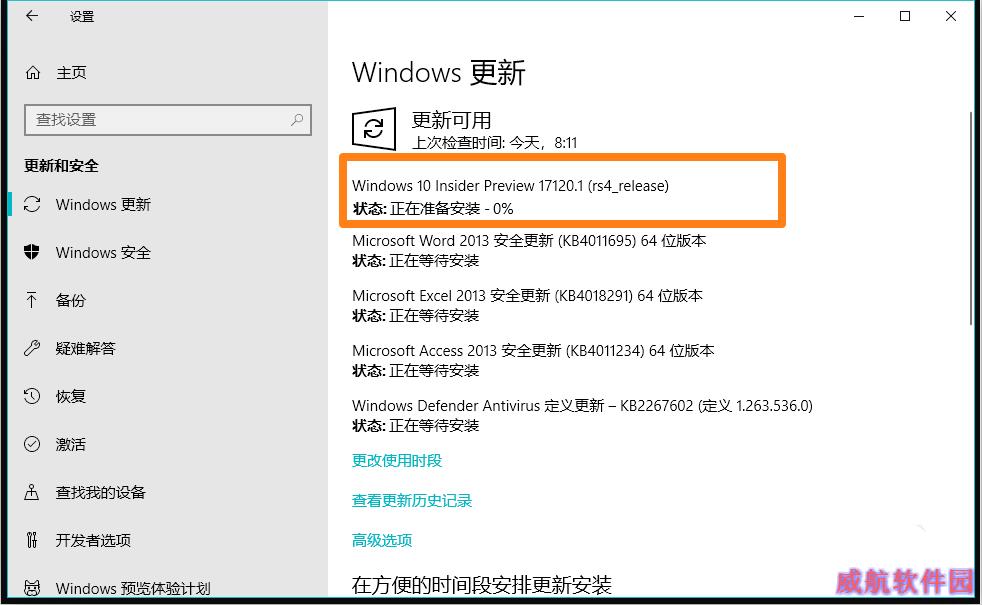
Task: Open the 查看更新历史记录 link
Action: click(x=412, y=500)
